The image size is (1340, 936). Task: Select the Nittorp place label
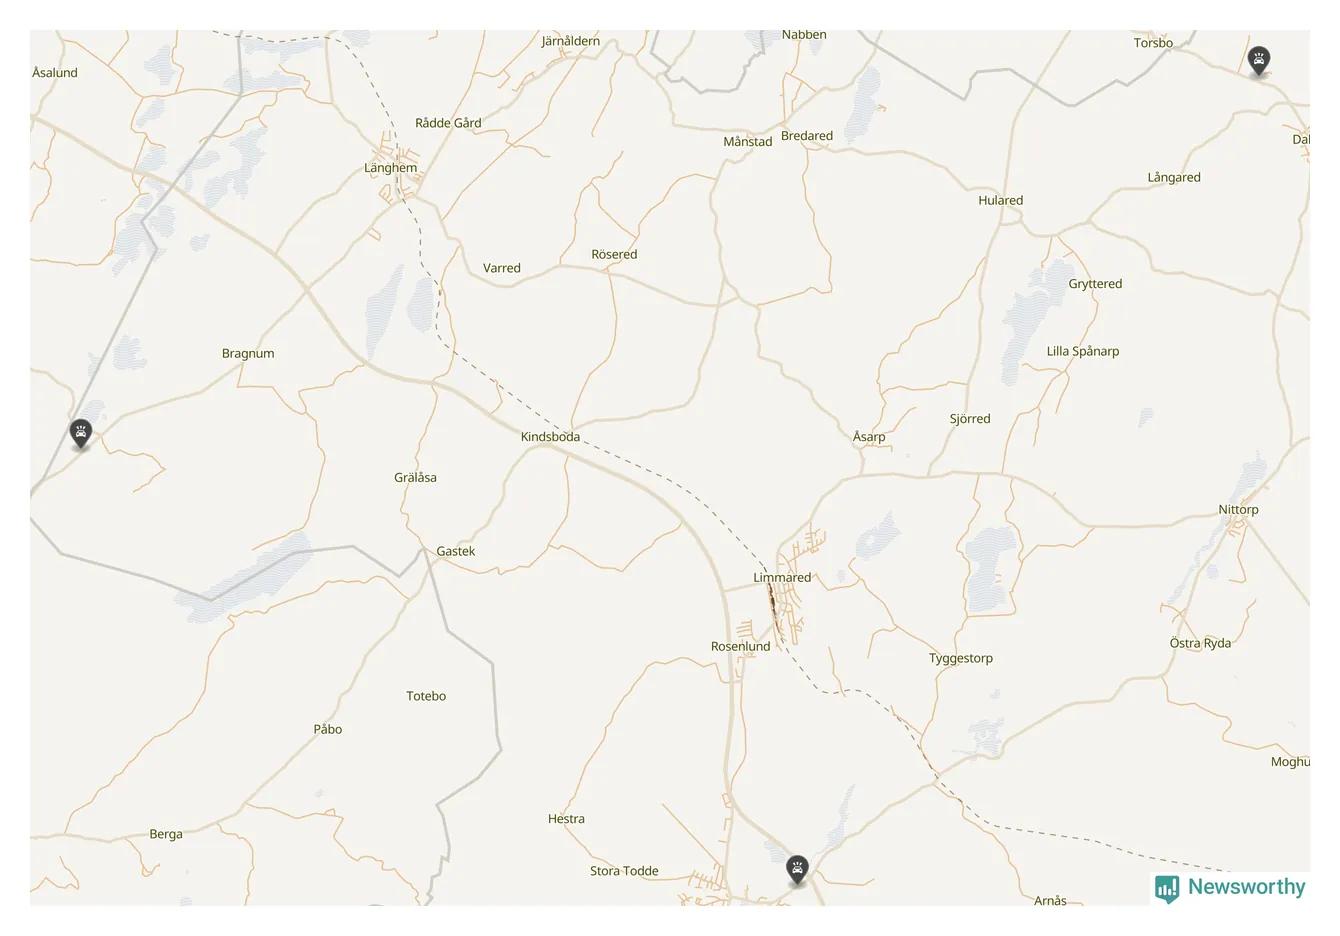(1238, 509)
